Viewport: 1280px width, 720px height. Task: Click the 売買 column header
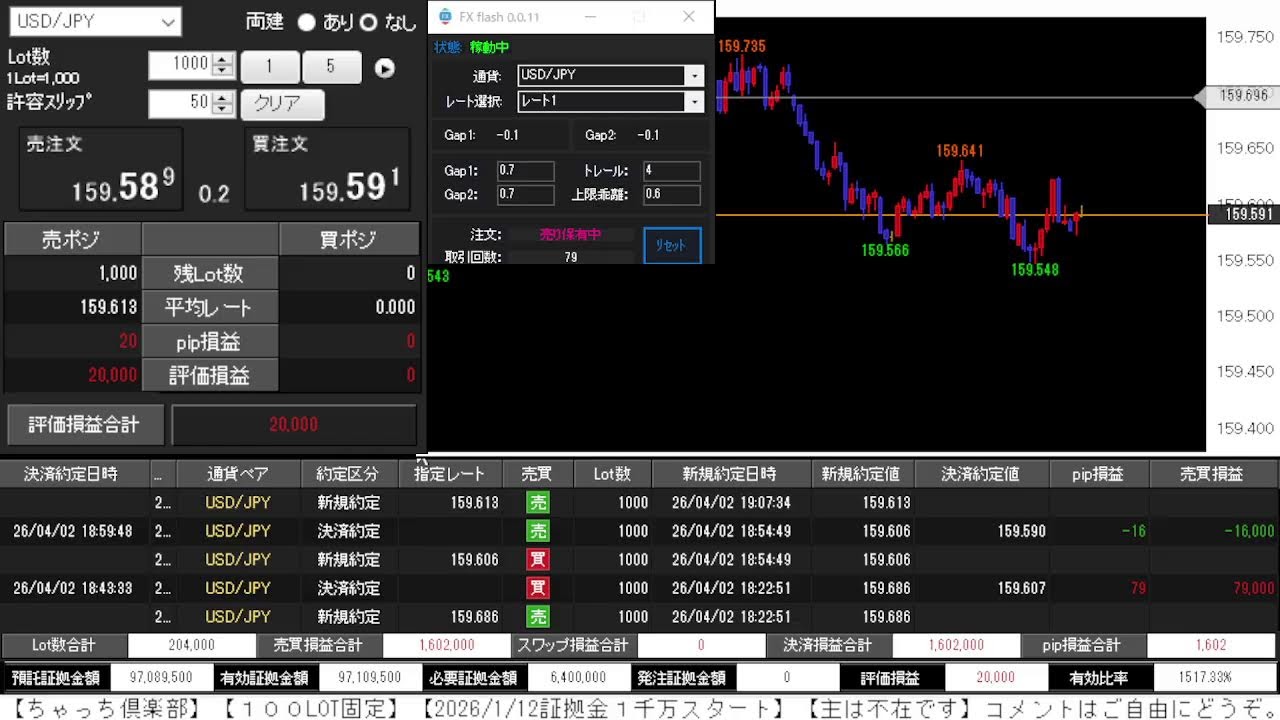[x=538, y=474]
